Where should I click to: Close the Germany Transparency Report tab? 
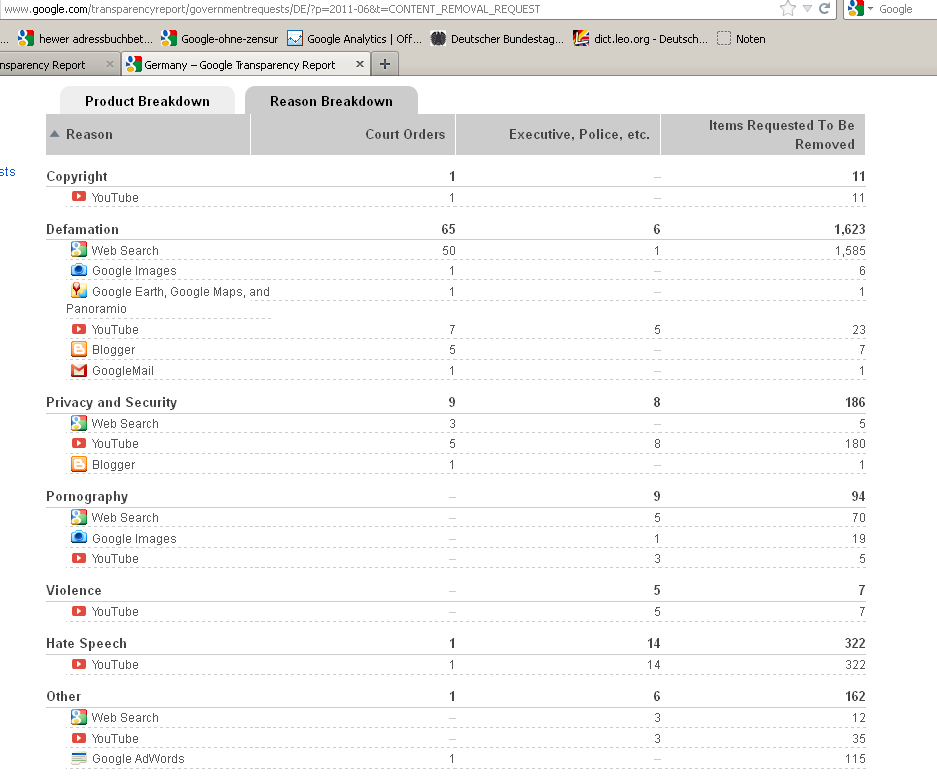359,64
